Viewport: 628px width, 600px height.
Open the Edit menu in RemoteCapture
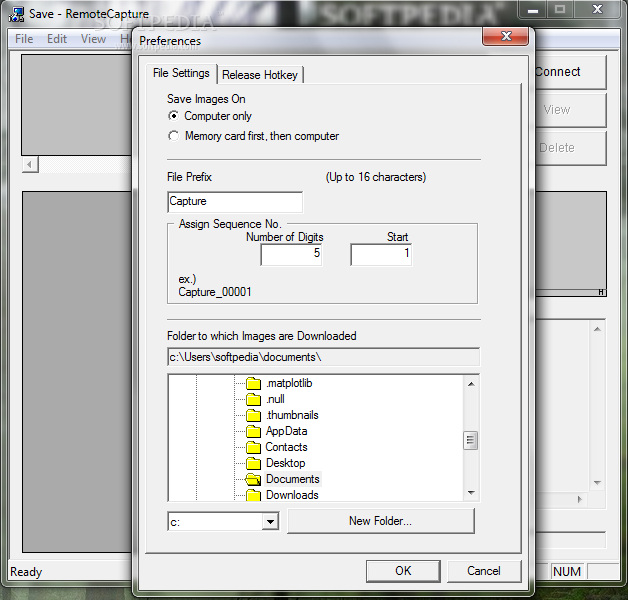pyautogui.click(x=57, y=39)
